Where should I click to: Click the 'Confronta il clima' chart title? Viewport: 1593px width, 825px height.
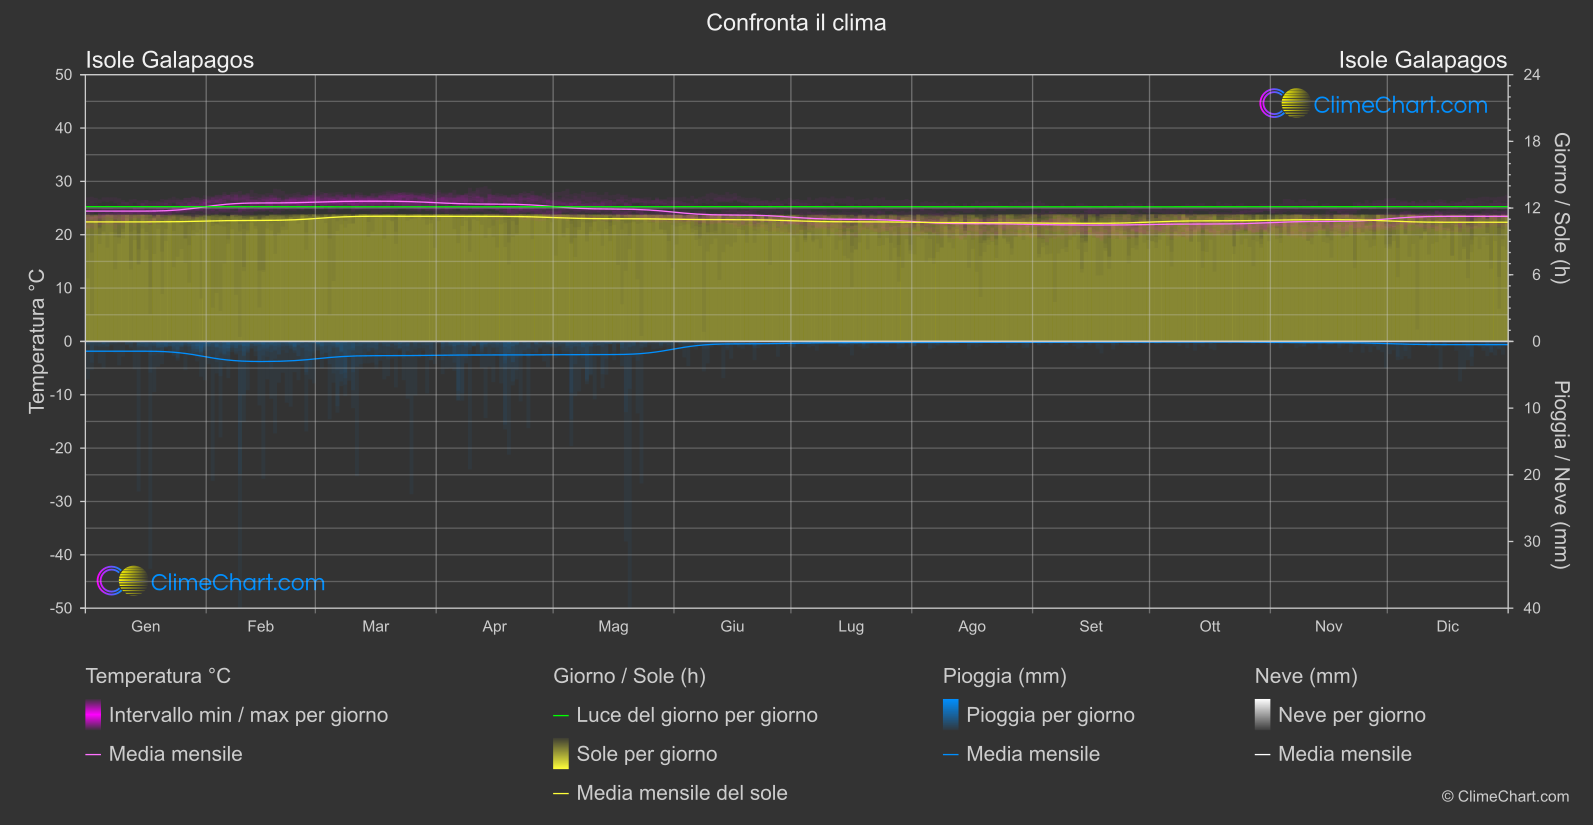point(796,23)
